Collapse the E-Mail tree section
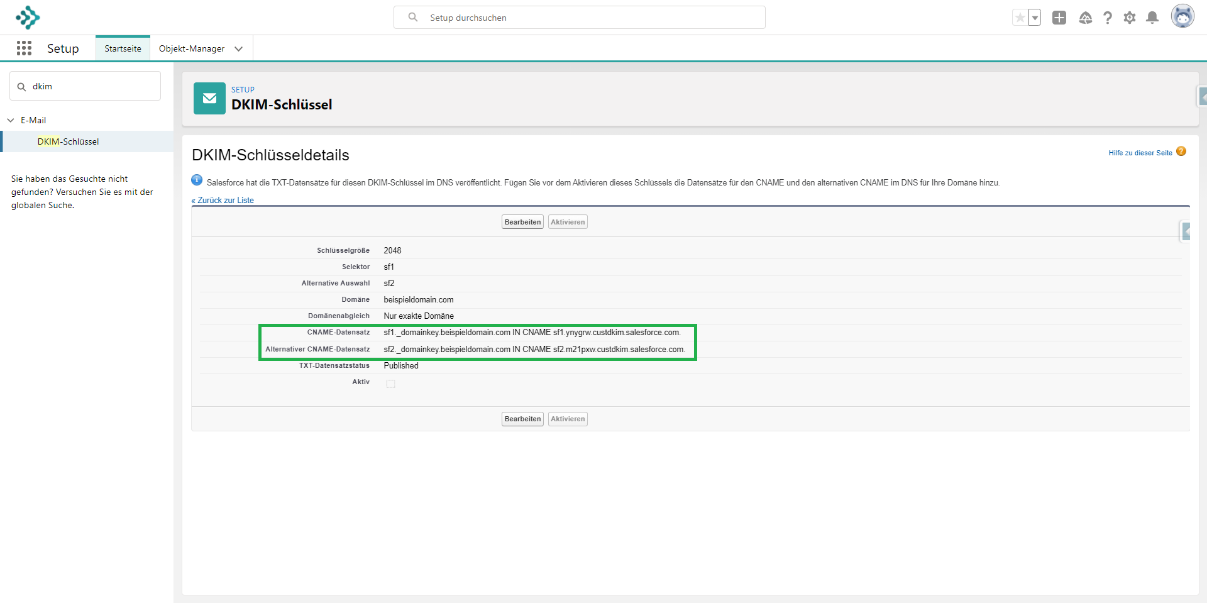This screenshot has height=603, width=1207. 11,120
